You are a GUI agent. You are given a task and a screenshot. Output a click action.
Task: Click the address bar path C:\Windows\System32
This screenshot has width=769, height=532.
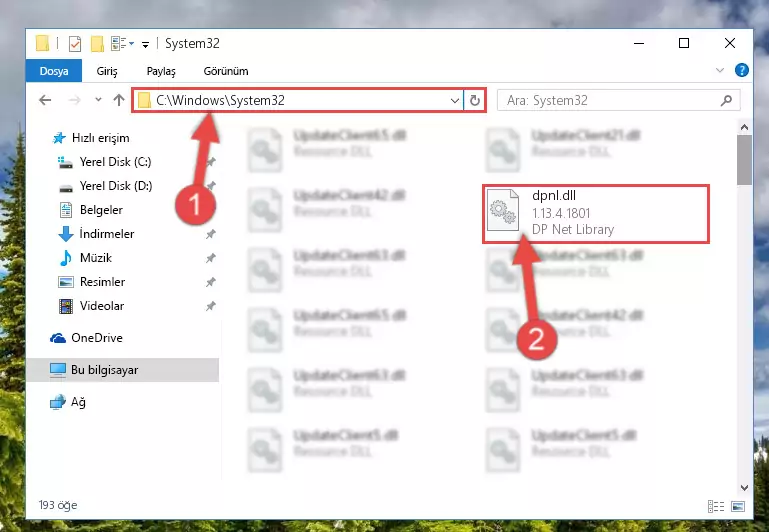pyautogui.click(x=220, y=100)
